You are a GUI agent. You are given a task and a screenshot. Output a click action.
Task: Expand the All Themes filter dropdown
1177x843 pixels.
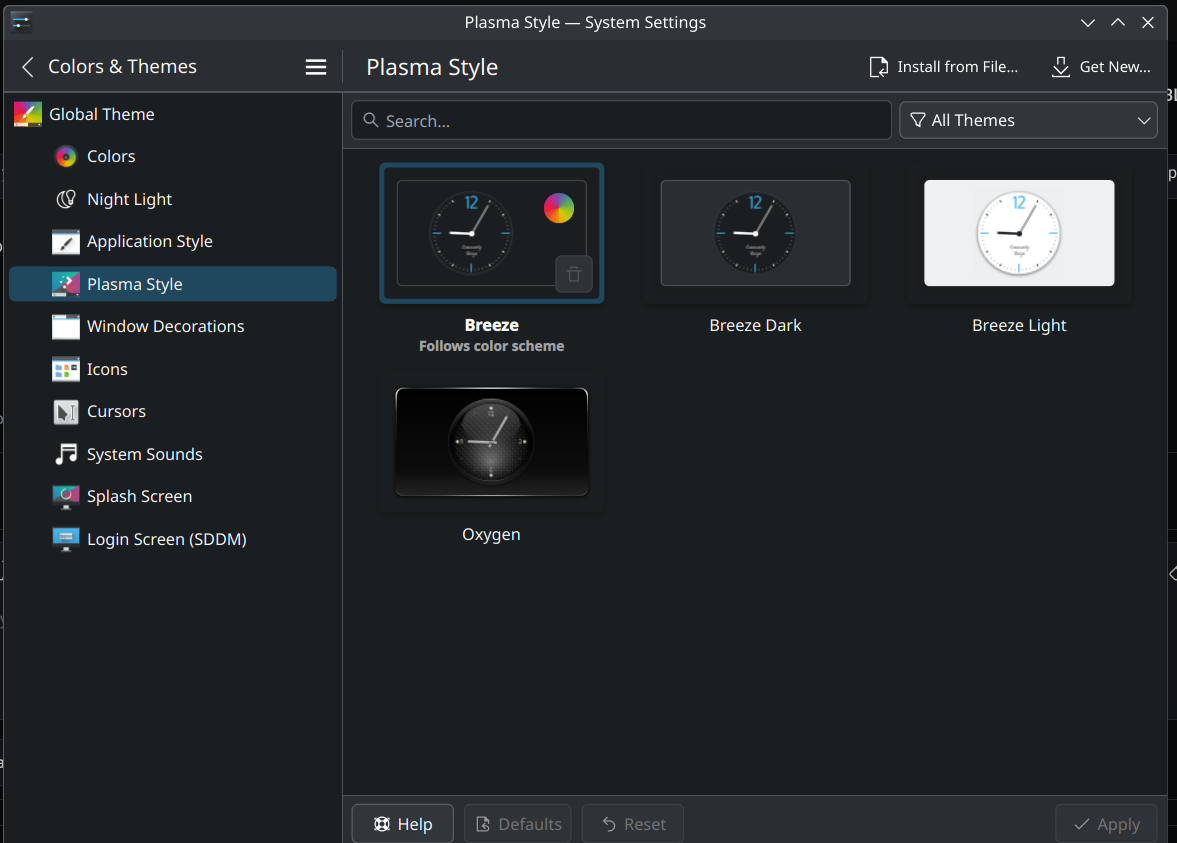pyautogui.click(x=1028, y=120)
